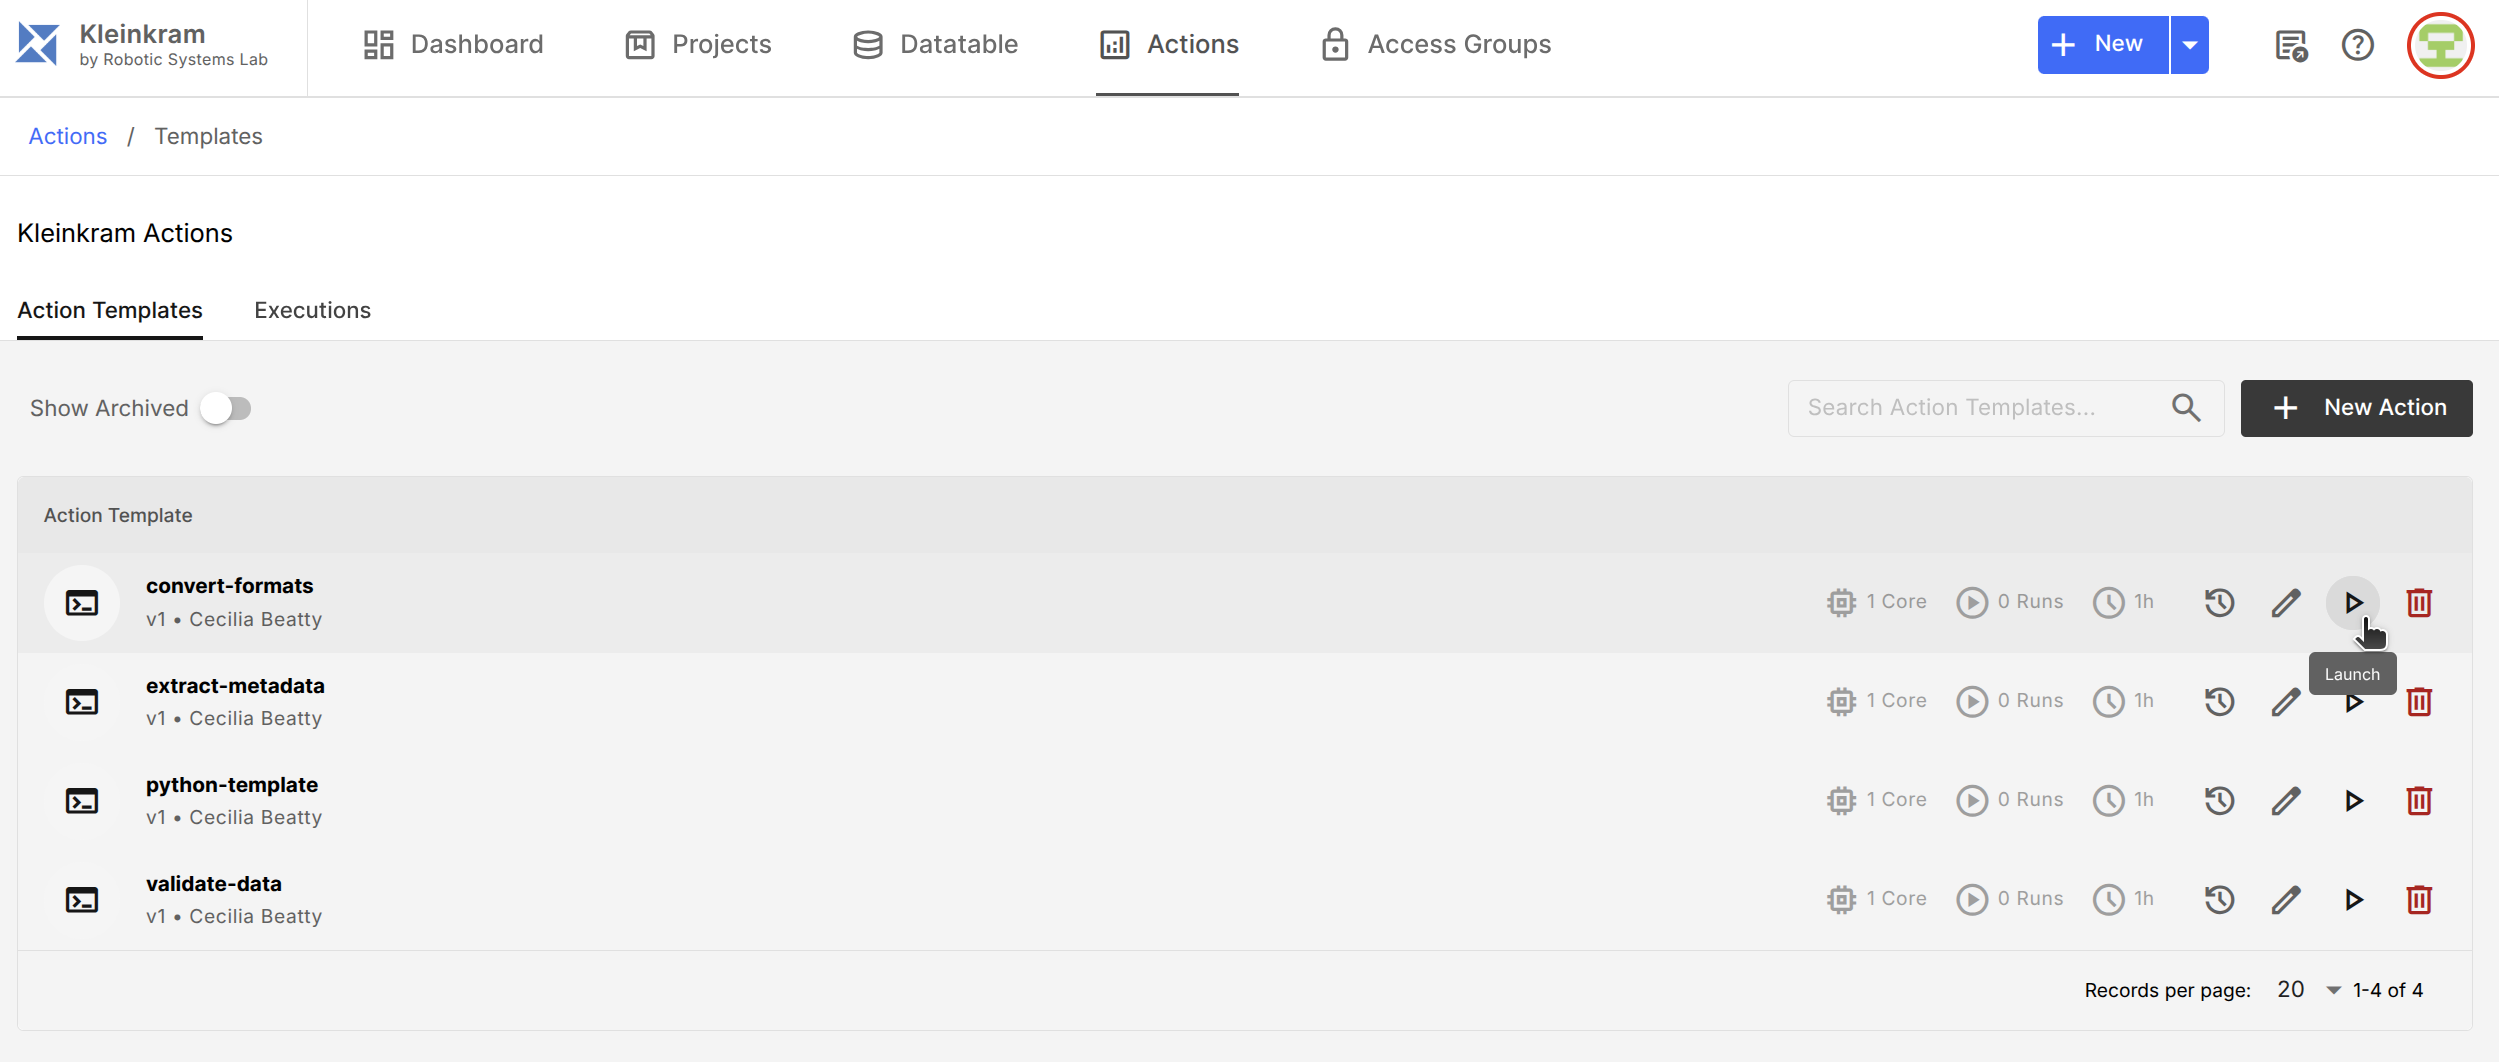
Task: Expand the New button dropdown arrow
Action: pos(2190,45)
